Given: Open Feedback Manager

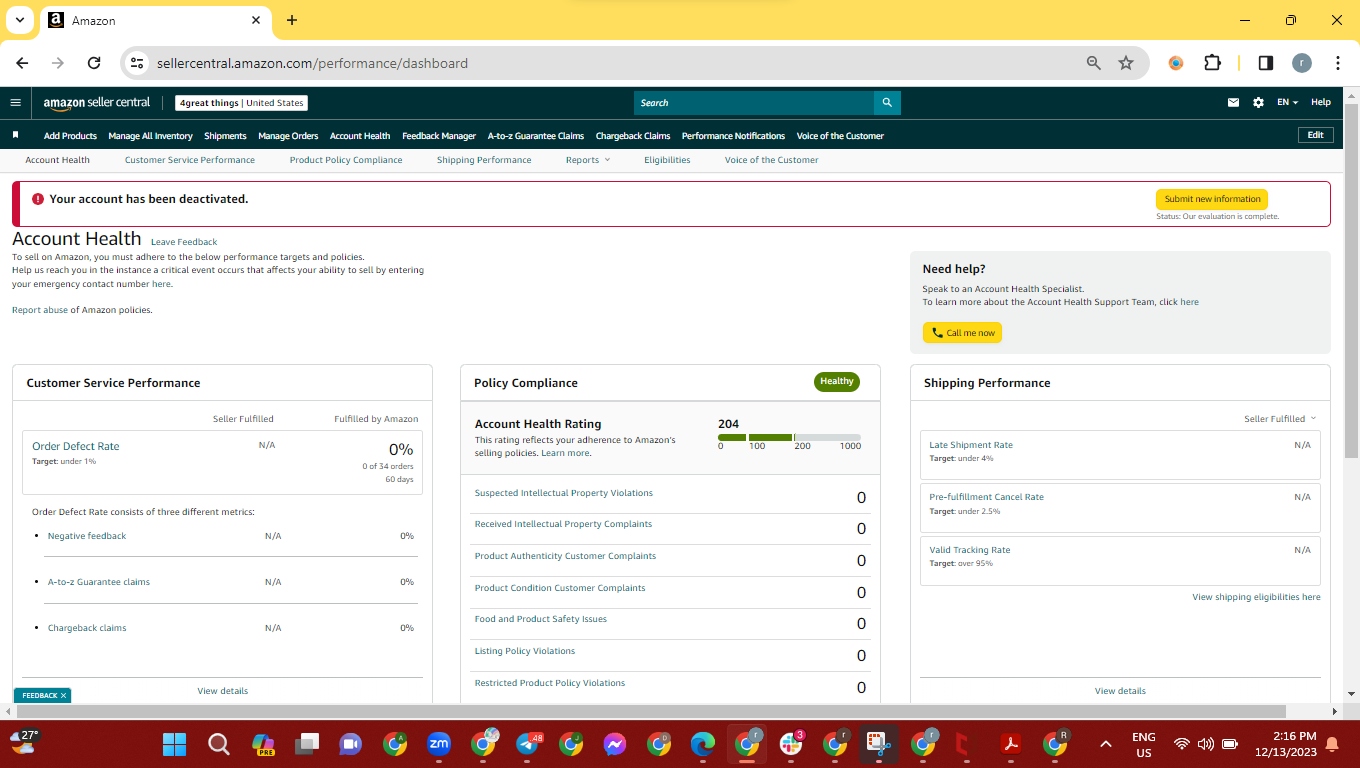Looking at the screenshot, I should pos(439,136).
